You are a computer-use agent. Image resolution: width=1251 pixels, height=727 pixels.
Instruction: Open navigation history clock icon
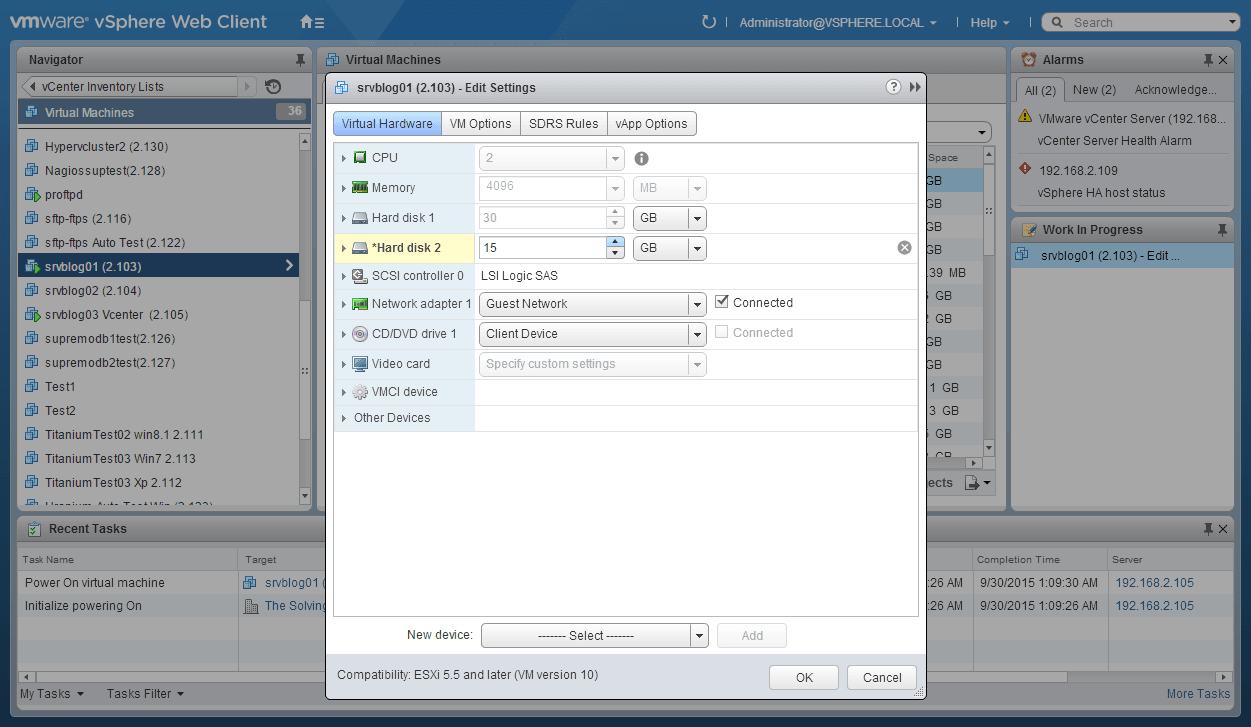point(273,87)
